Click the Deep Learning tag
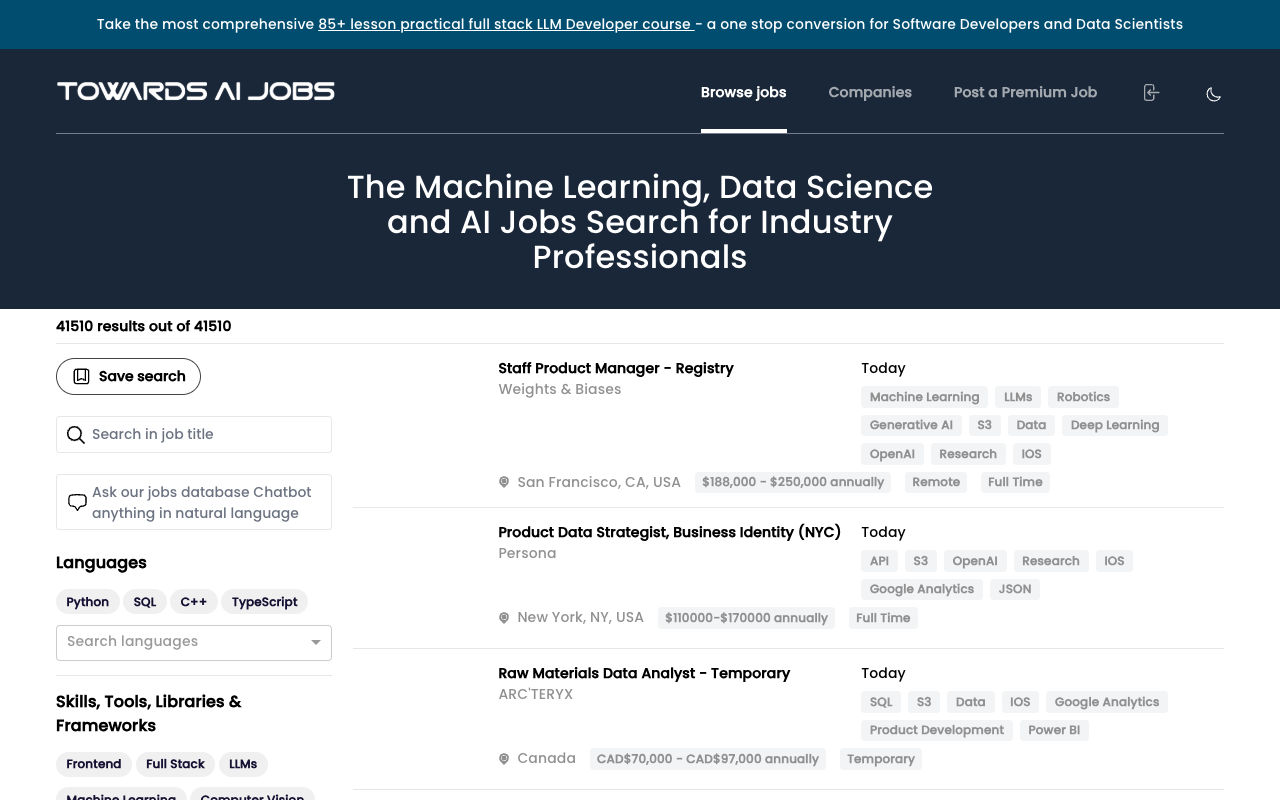 1115,425
